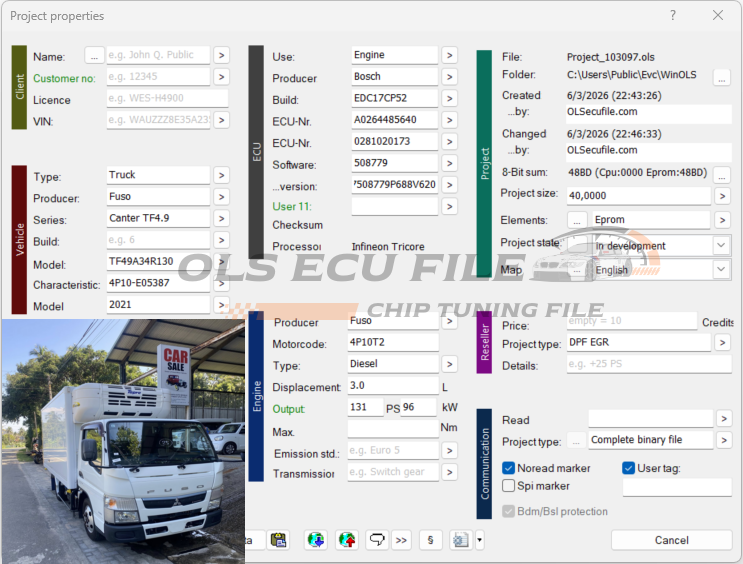Click arrow next to engine Type Diesel
743x564 pixels.
coord(449,364)
